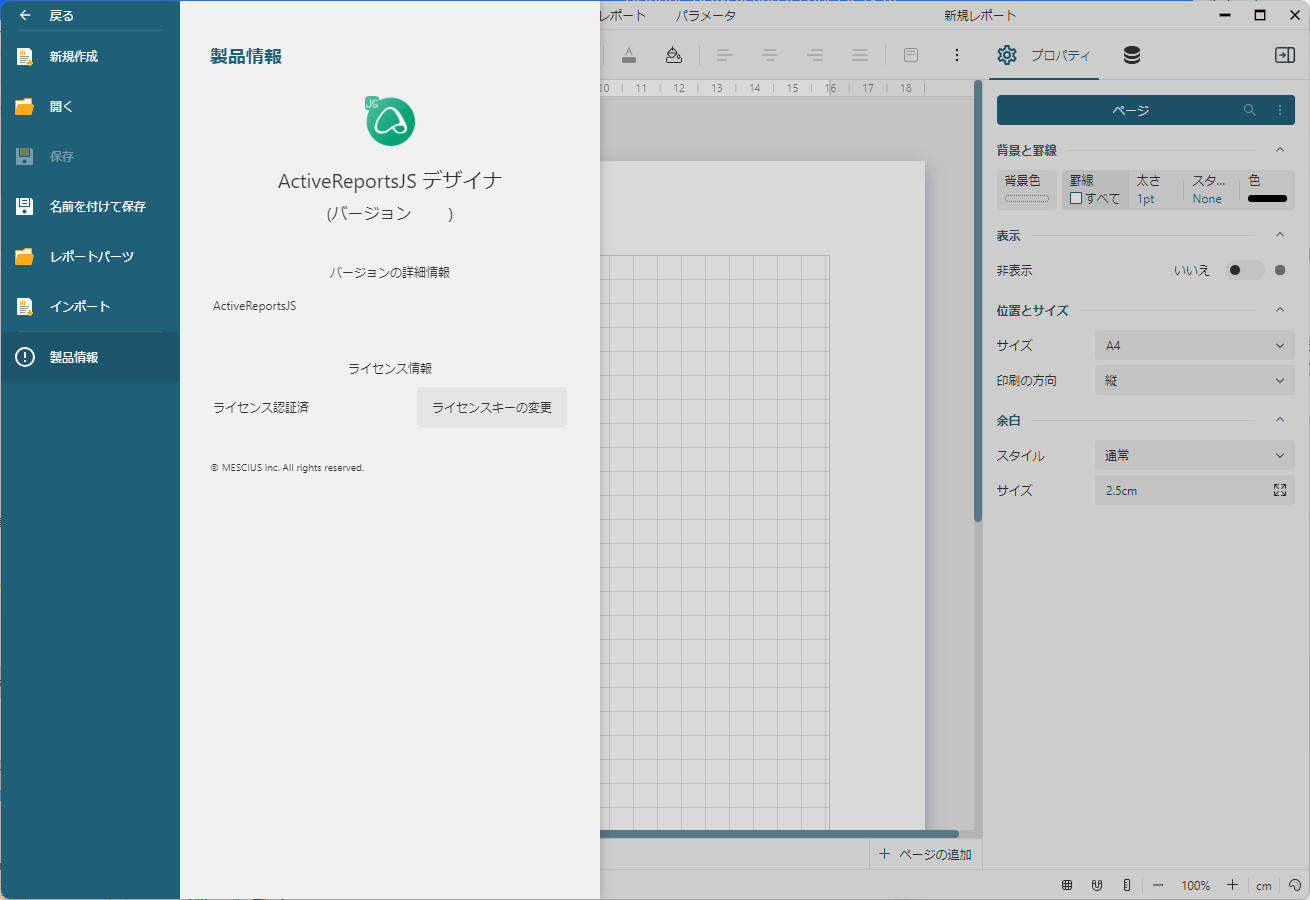Check the すべて border checkbox
1310x900 pixels.
tap(1076, 198)
